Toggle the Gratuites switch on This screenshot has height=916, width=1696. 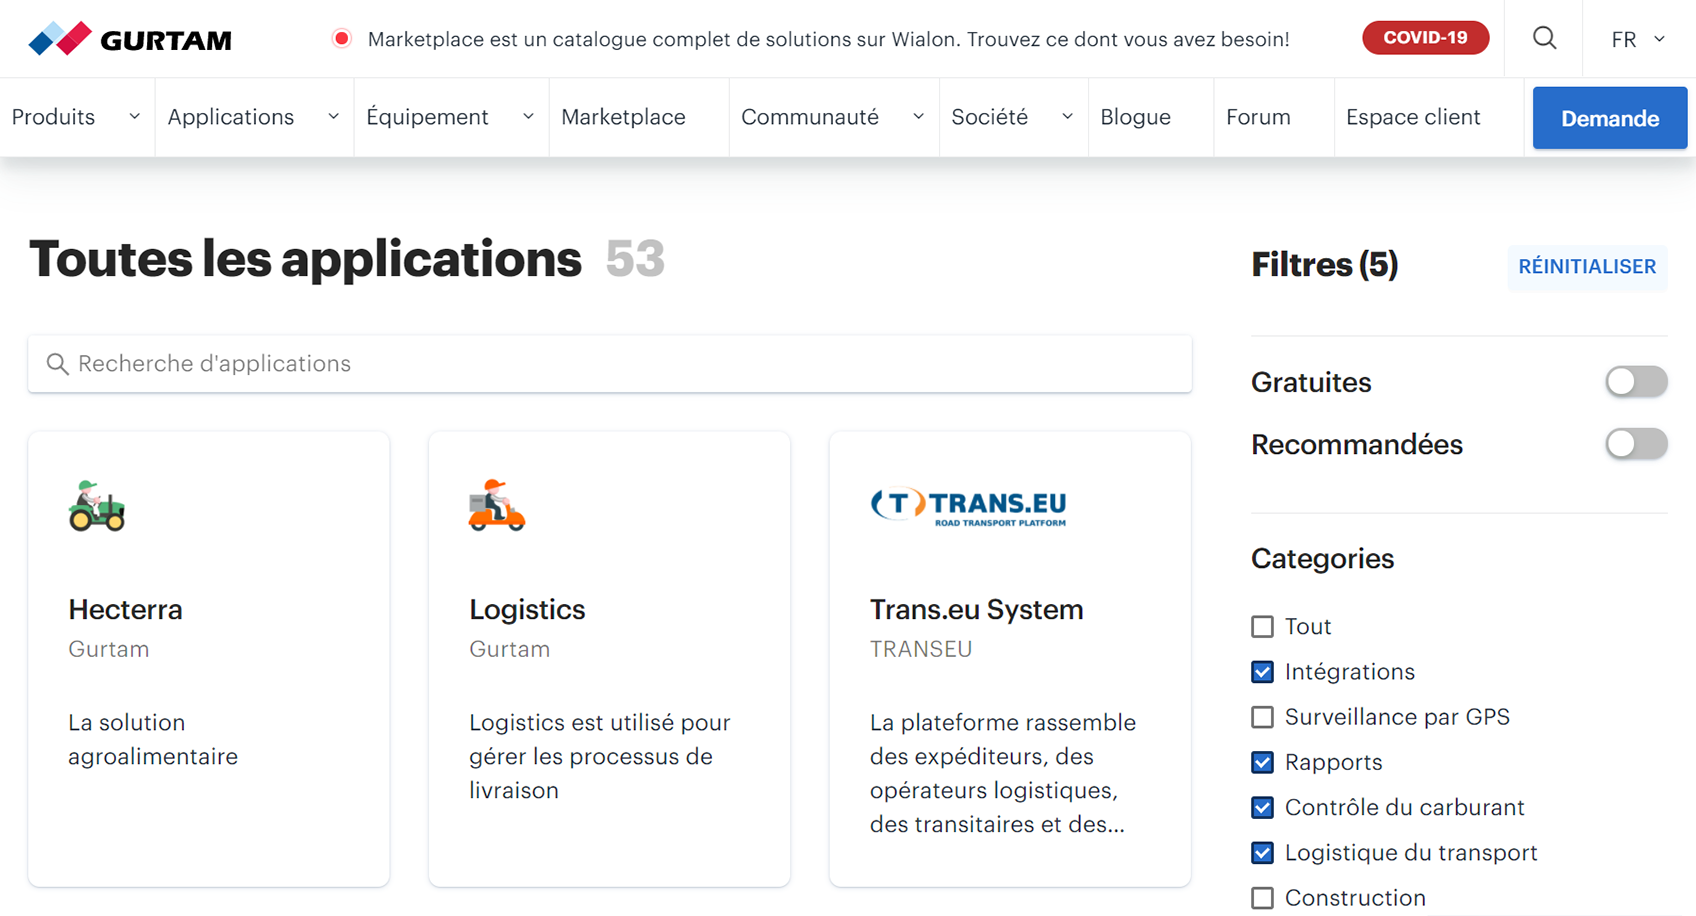coord(1636,382)
